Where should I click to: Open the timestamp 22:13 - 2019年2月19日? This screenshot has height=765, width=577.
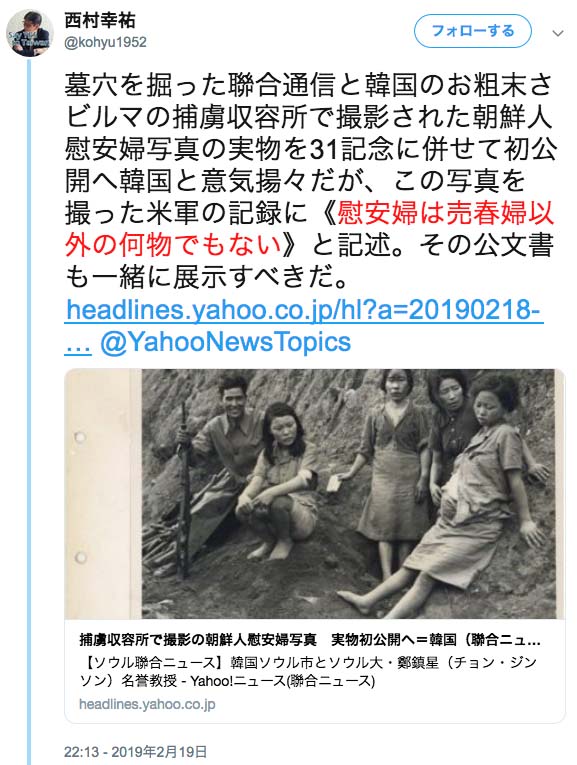click(x=136, y=751)
